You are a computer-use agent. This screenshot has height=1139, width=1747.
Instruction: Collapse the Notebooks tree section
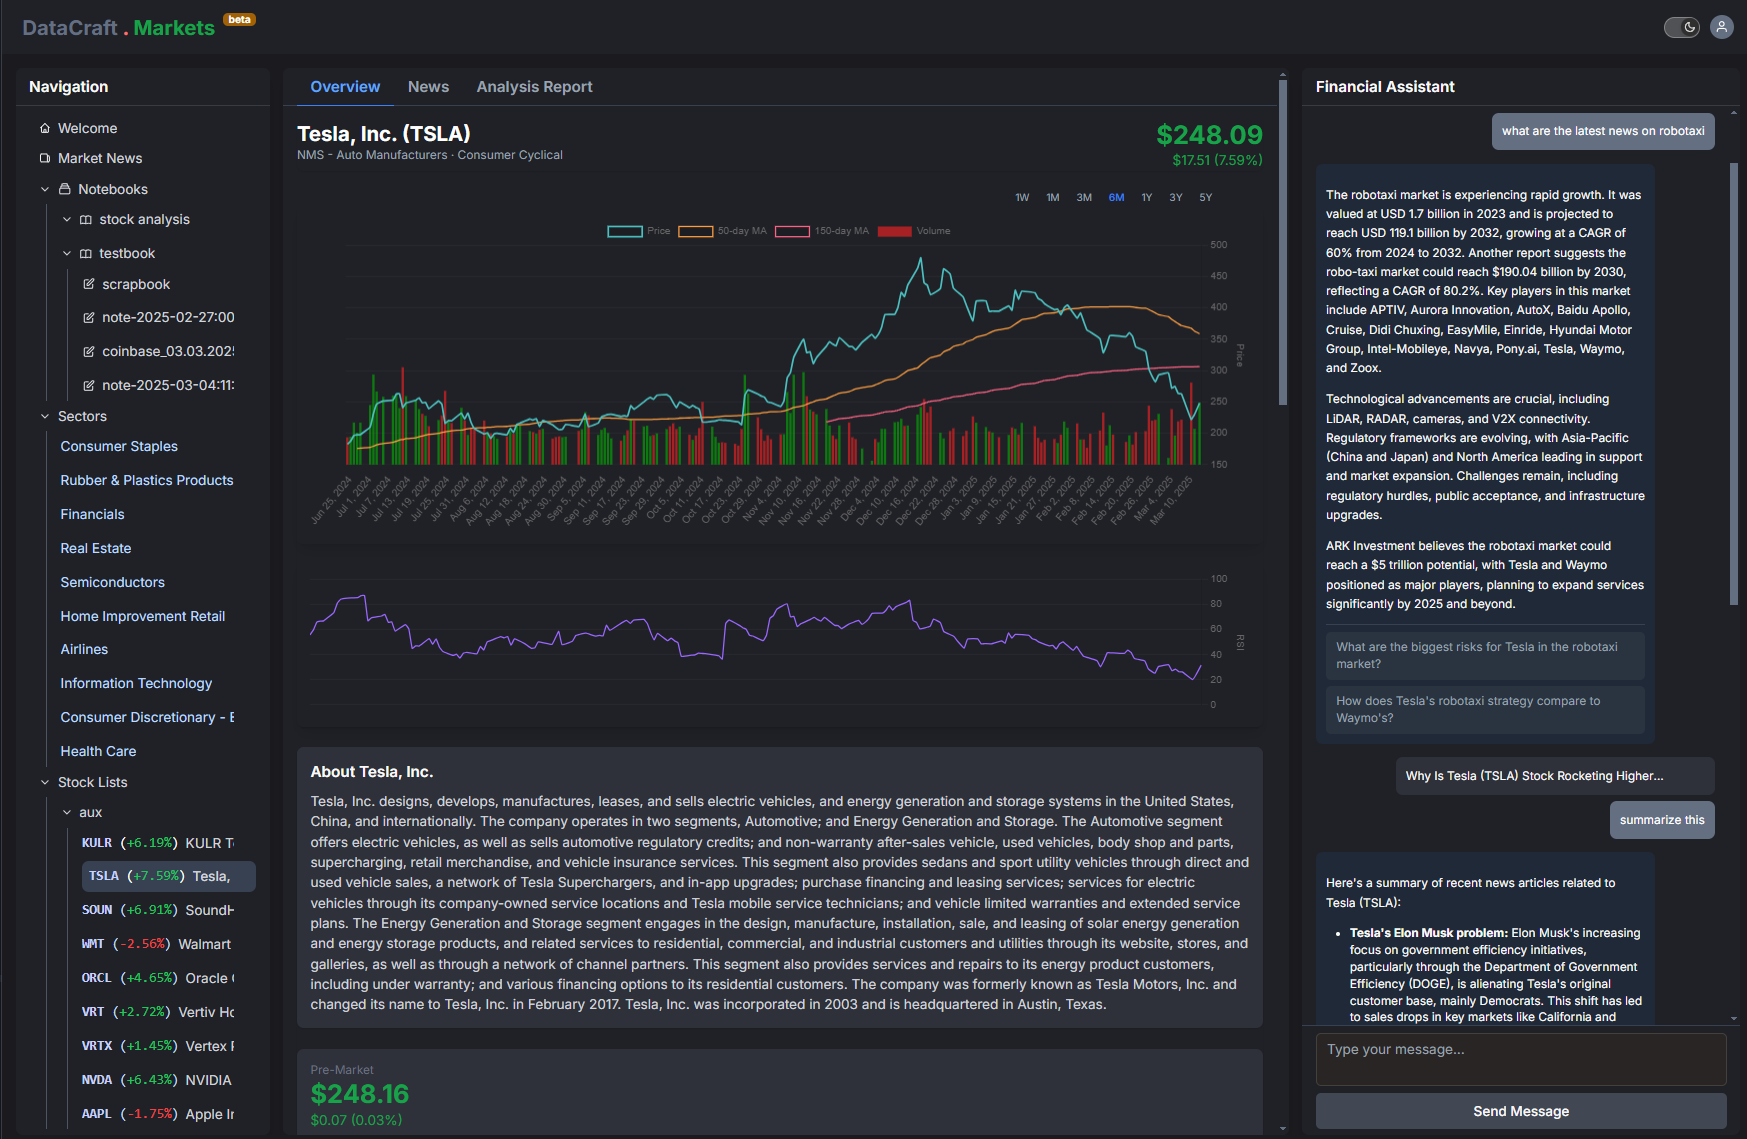(45, 189)
